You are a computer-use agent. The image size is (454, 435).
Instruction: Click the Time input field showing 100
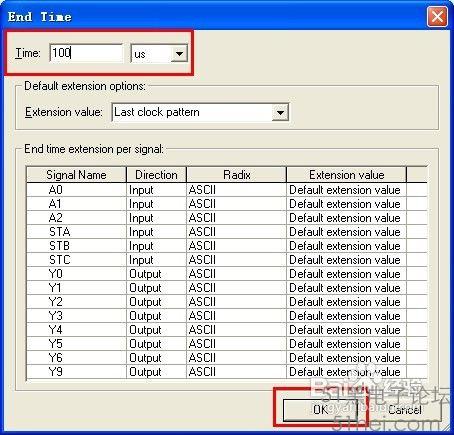pyautogui.click(x=86, y=53)
